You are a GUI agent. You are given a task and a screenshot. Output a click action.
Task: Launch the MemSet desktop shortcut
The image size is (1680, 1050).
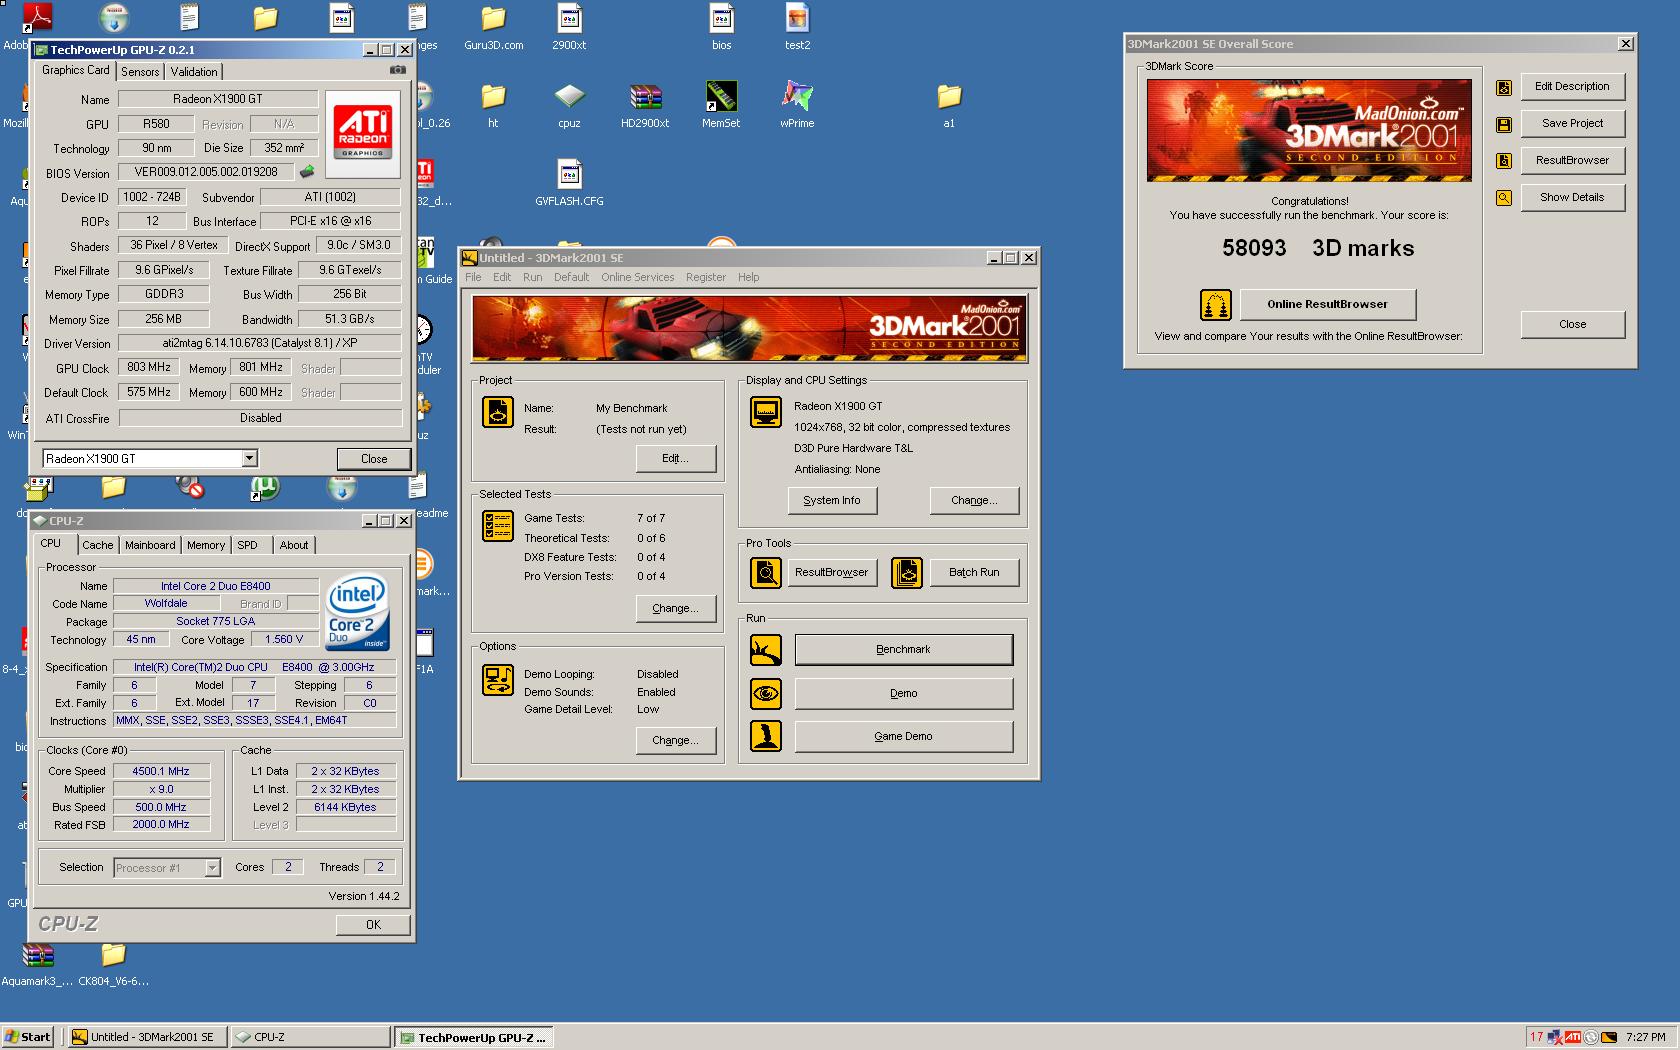(721, 106)
